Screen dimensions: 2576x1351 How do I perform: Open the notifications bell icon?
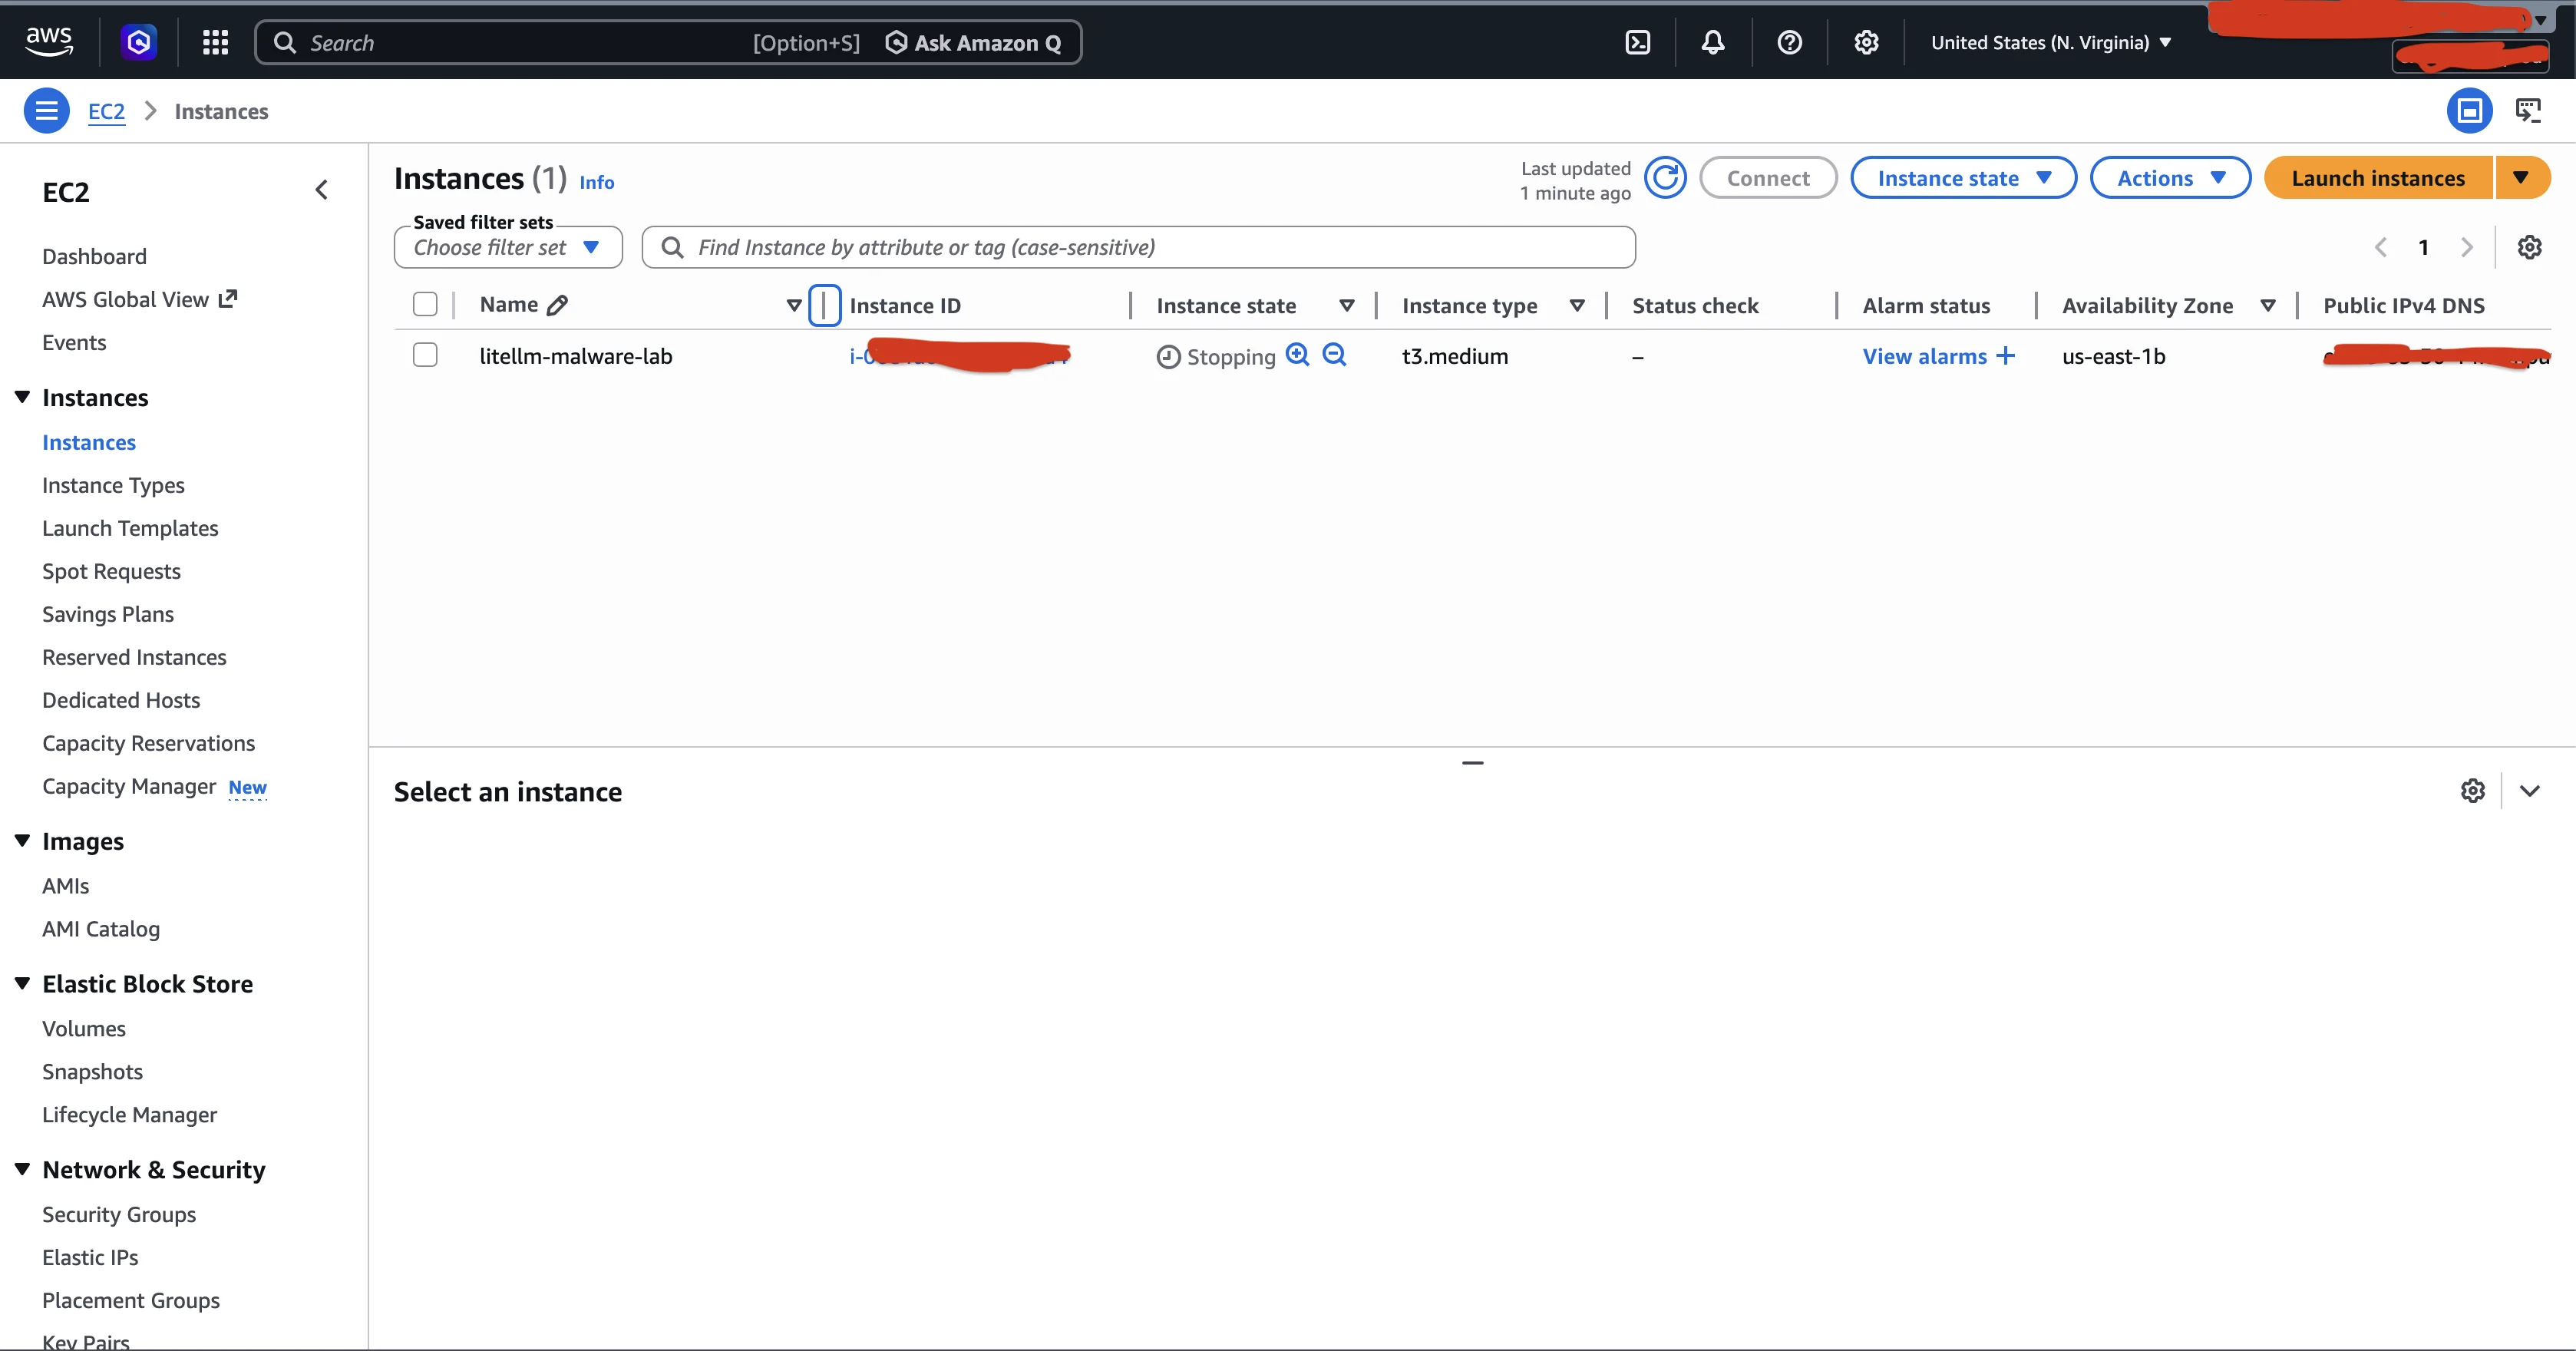click(x=1712, y=42)
